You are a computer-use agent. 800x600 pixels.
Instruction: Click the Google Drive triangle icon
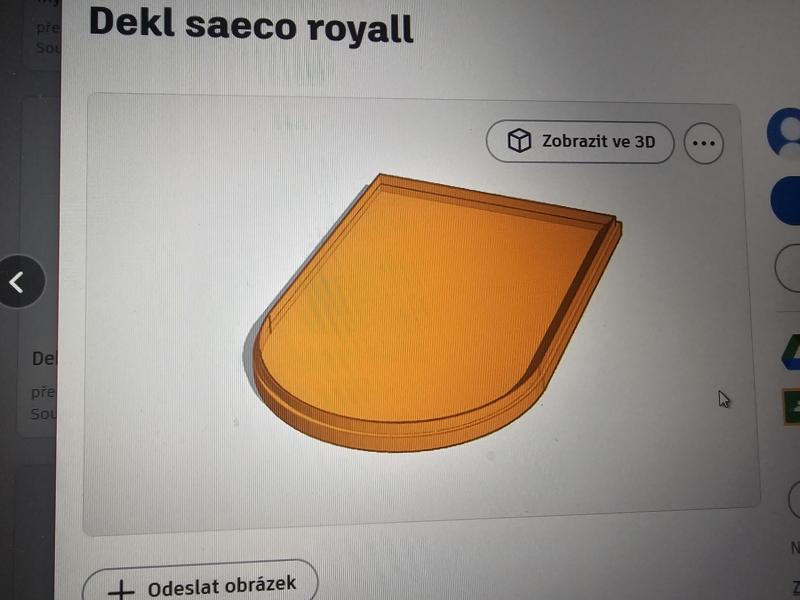(791, 352)
